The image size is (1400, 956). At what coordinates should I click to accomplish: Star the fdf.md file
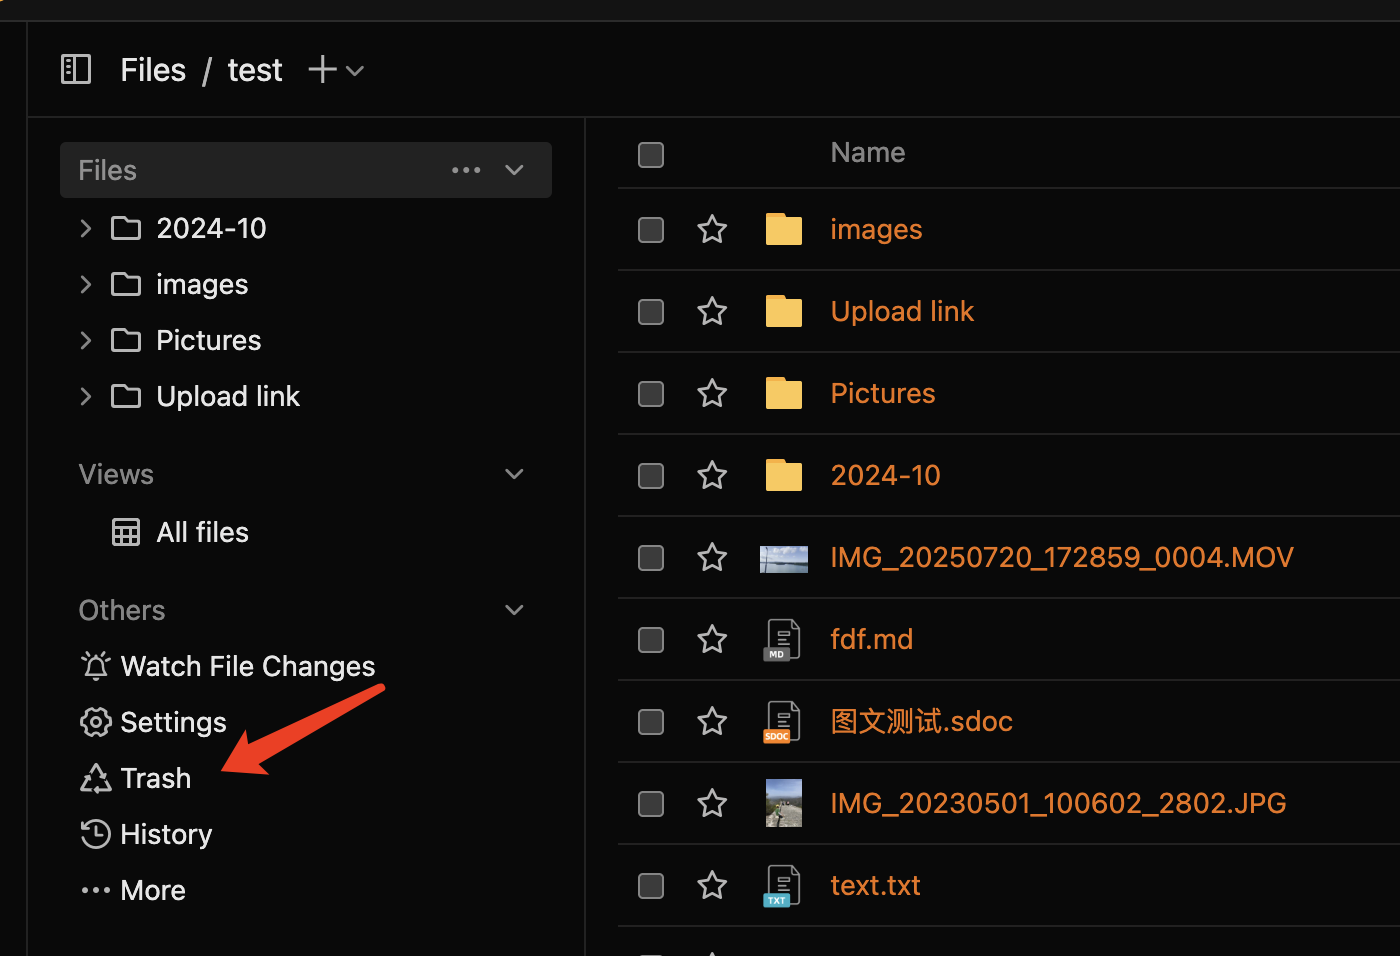coord(712,639)
